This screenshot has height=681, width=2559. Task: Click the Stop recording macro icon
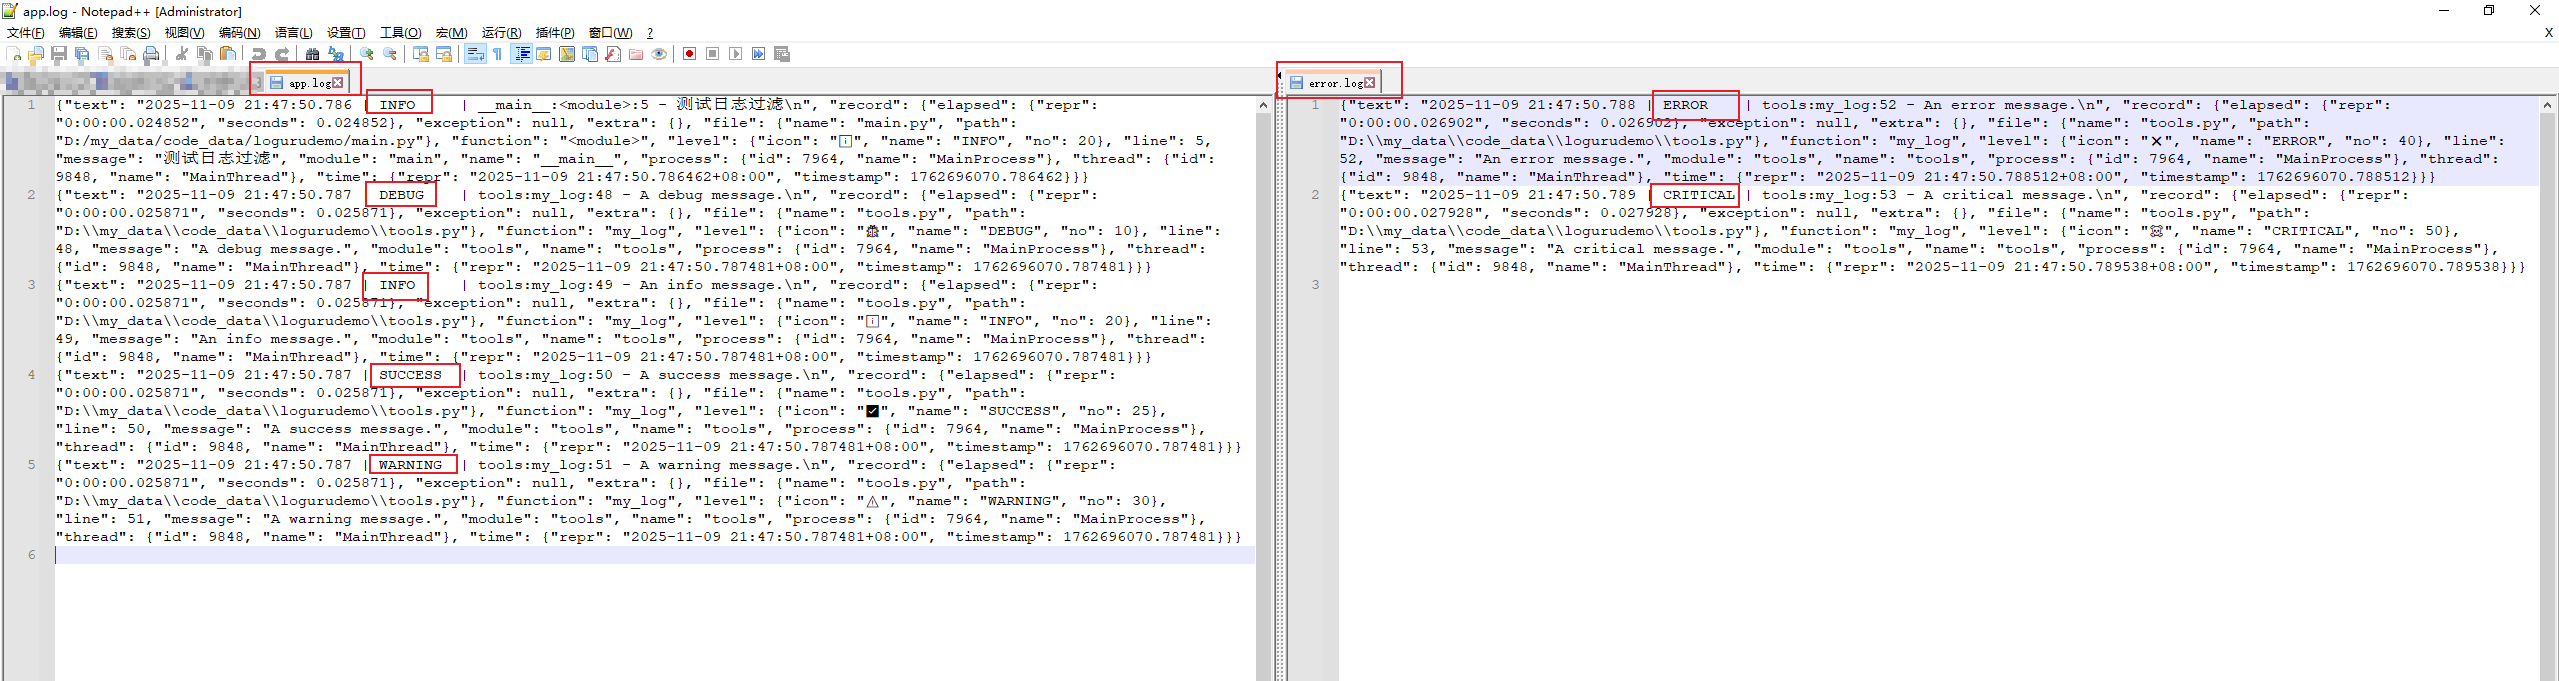pyautogui.click(x=712, y=54)
